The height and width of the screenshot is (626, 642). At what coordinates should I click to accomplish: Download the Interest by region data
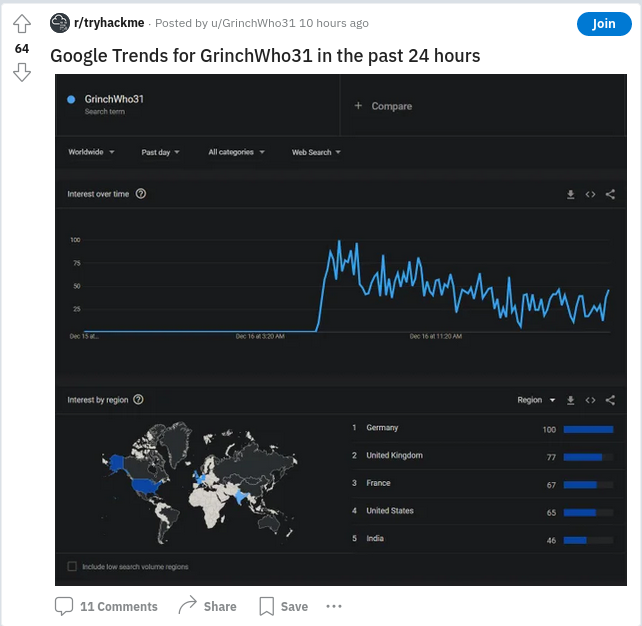(x=570, y=400)
